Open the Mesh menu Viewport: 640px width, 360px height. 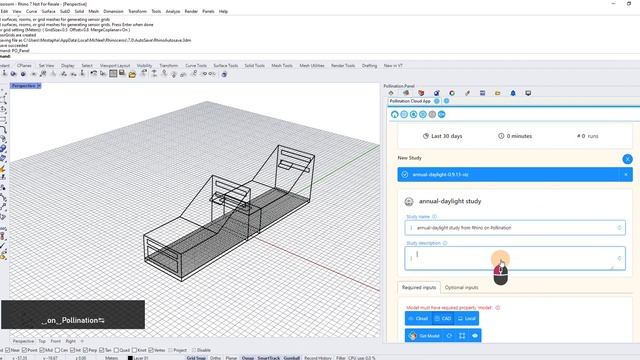coord(94,11)
